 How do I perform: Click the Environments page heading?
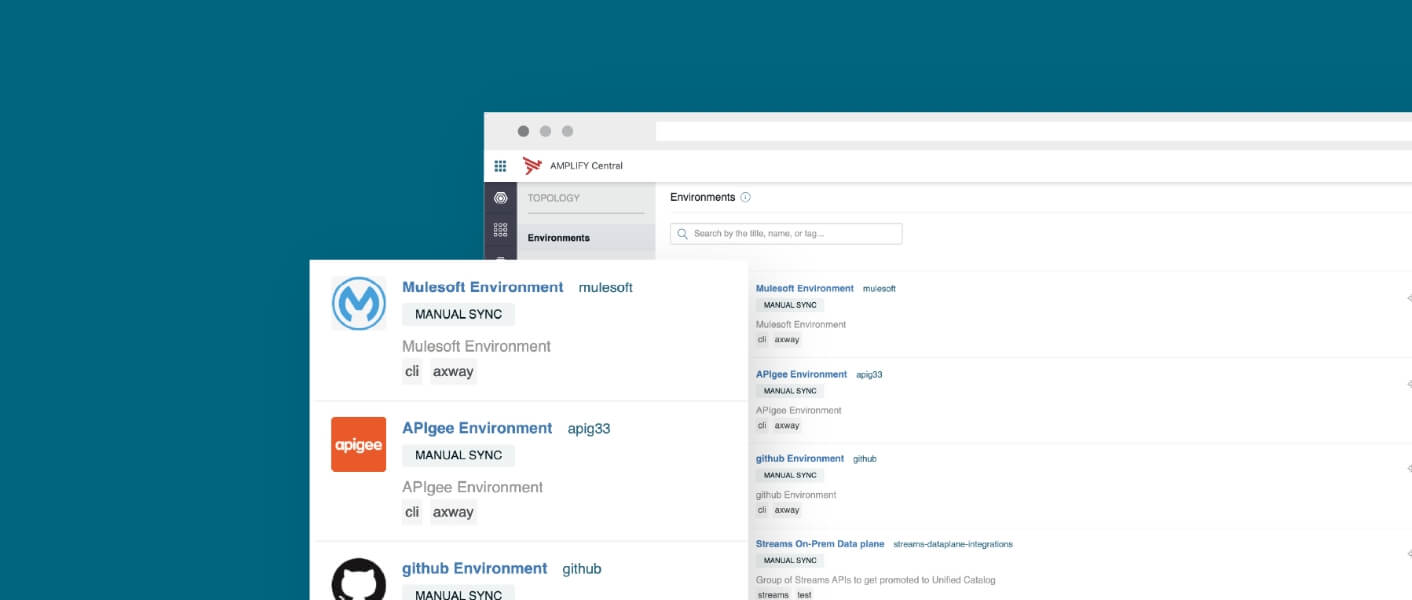(702, 197)
